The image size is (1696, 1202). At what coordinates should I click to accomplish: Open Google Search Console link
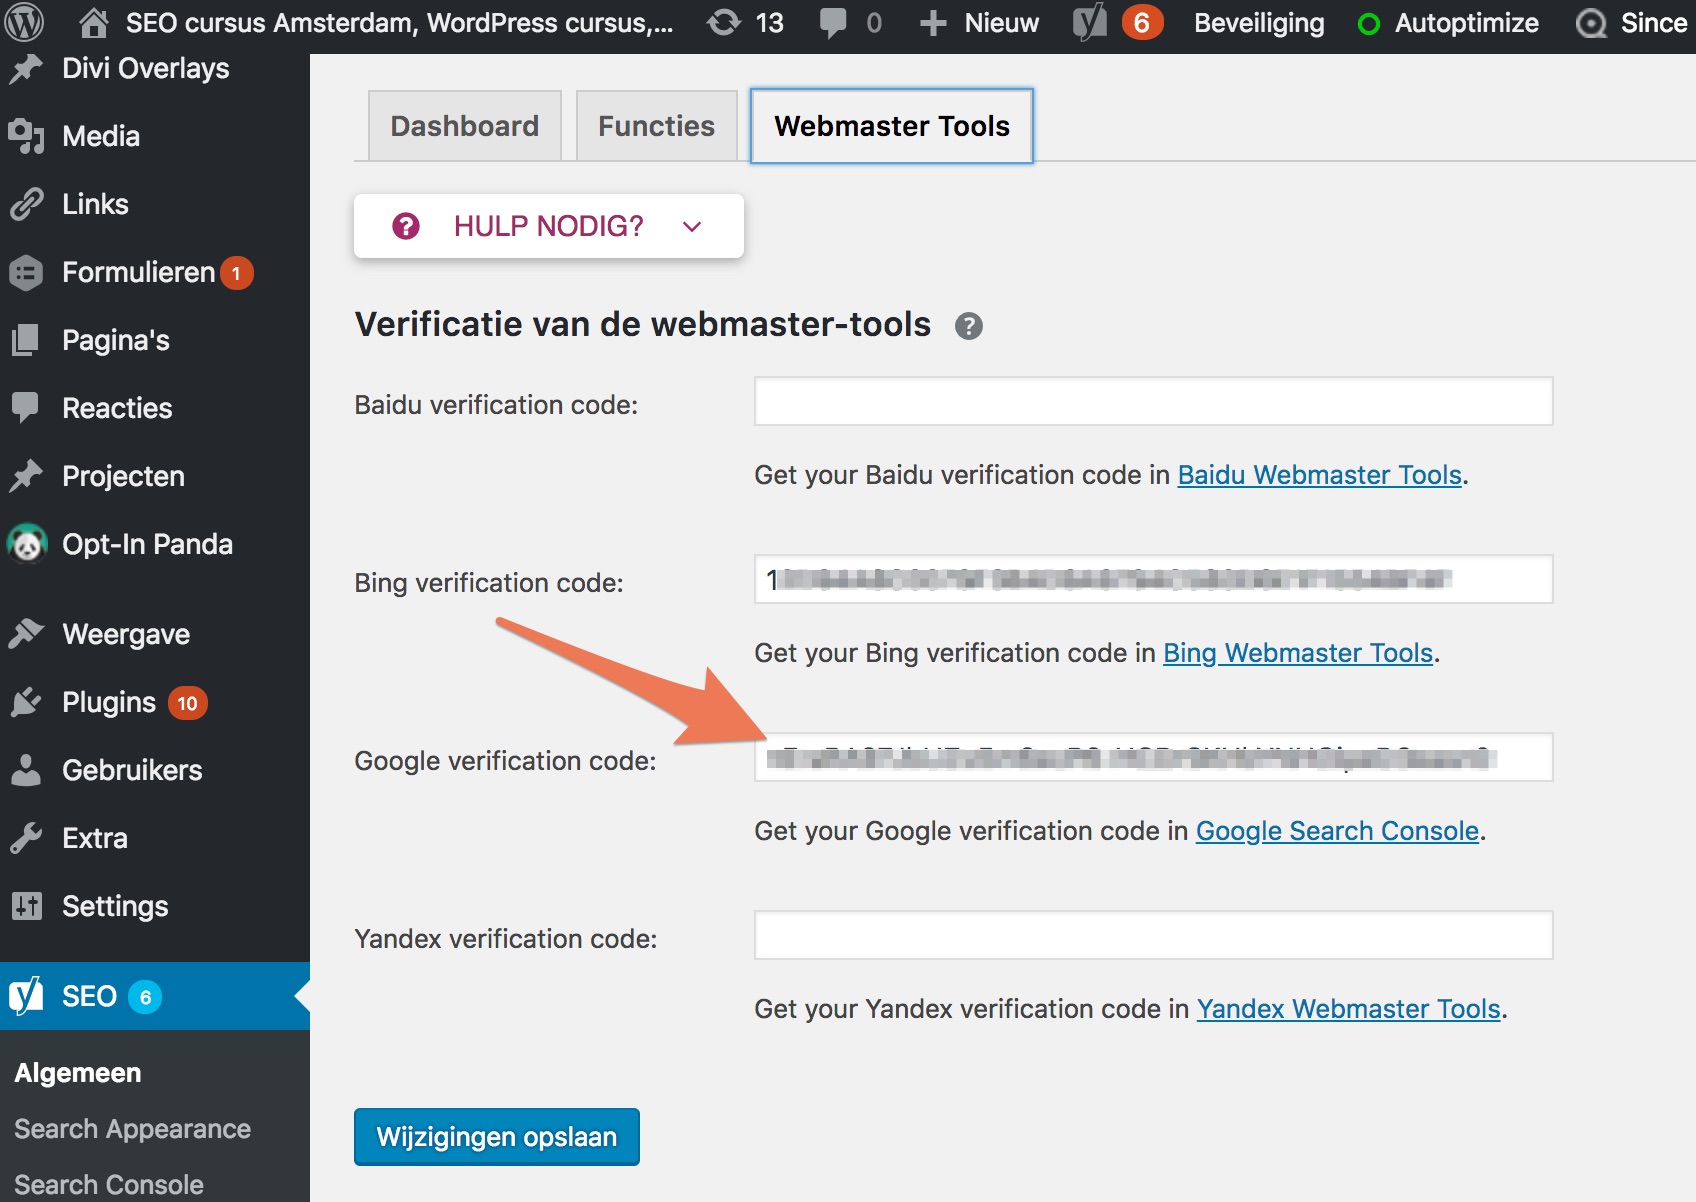[x=1337, y=831]
